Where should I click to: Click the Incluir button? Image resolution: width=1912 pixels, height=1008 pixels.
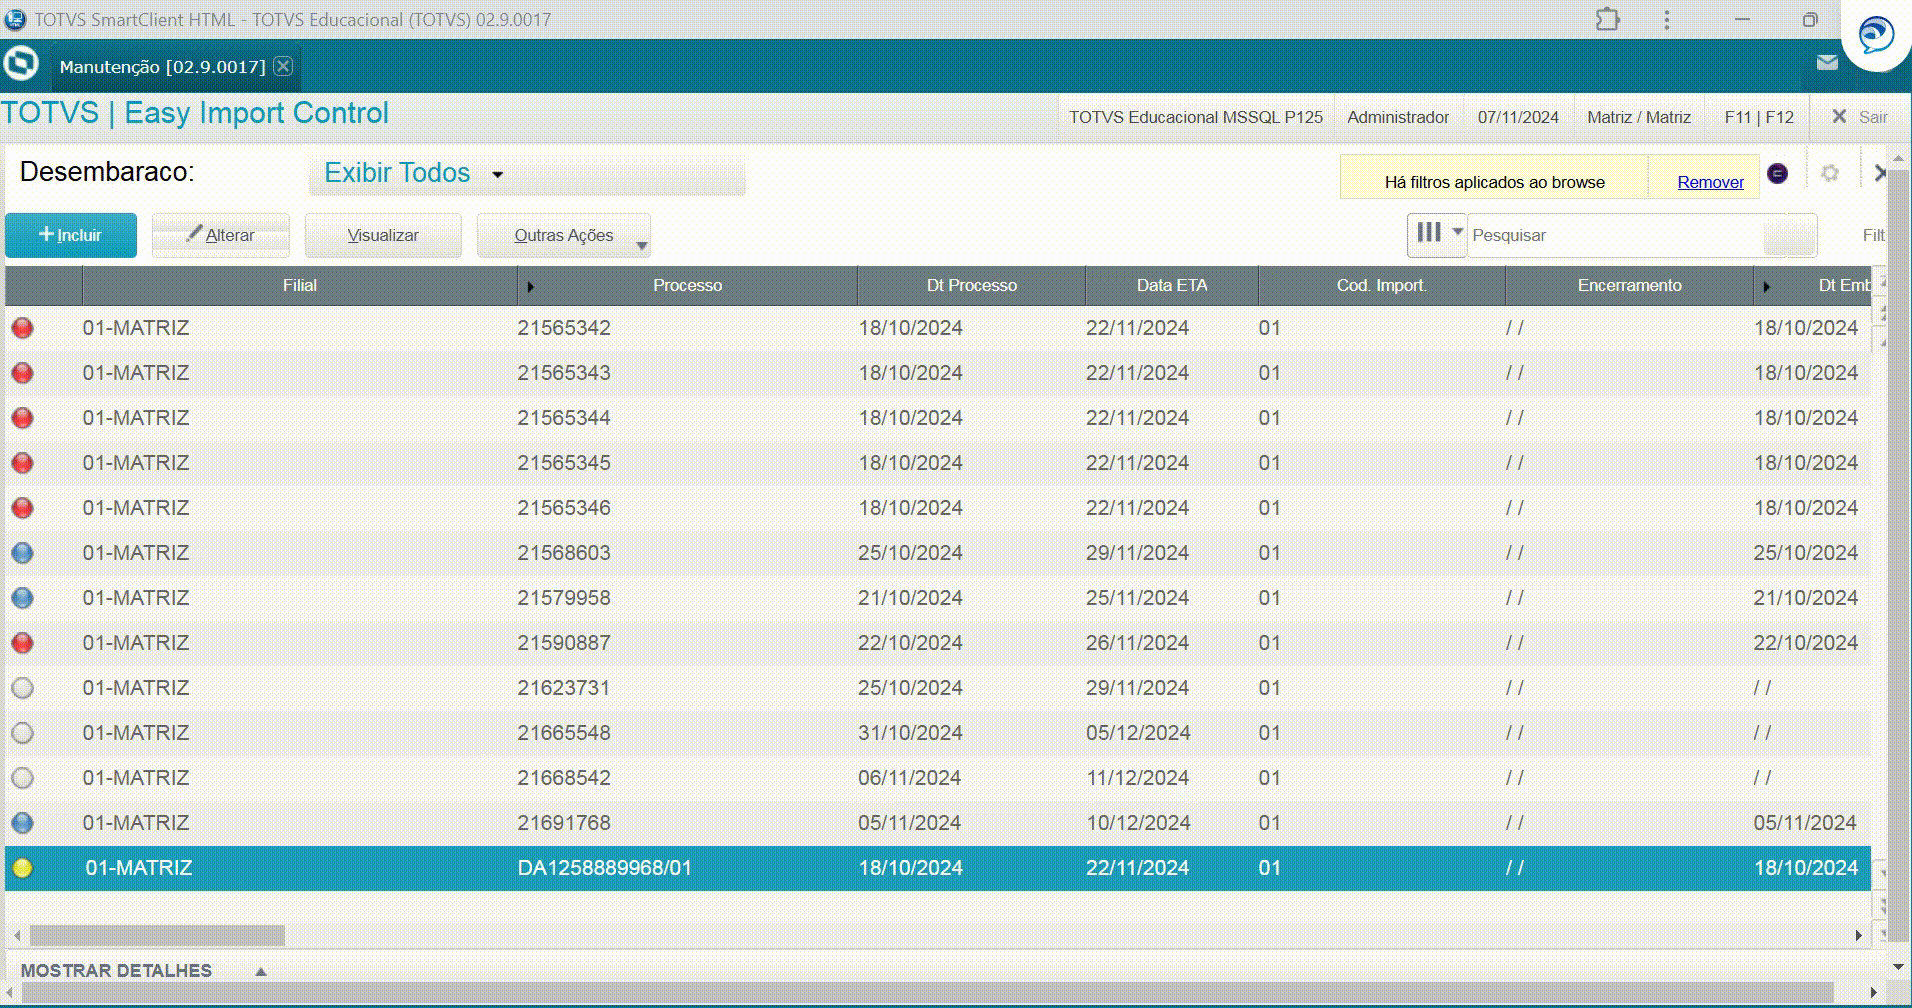[x=71, y=236]
